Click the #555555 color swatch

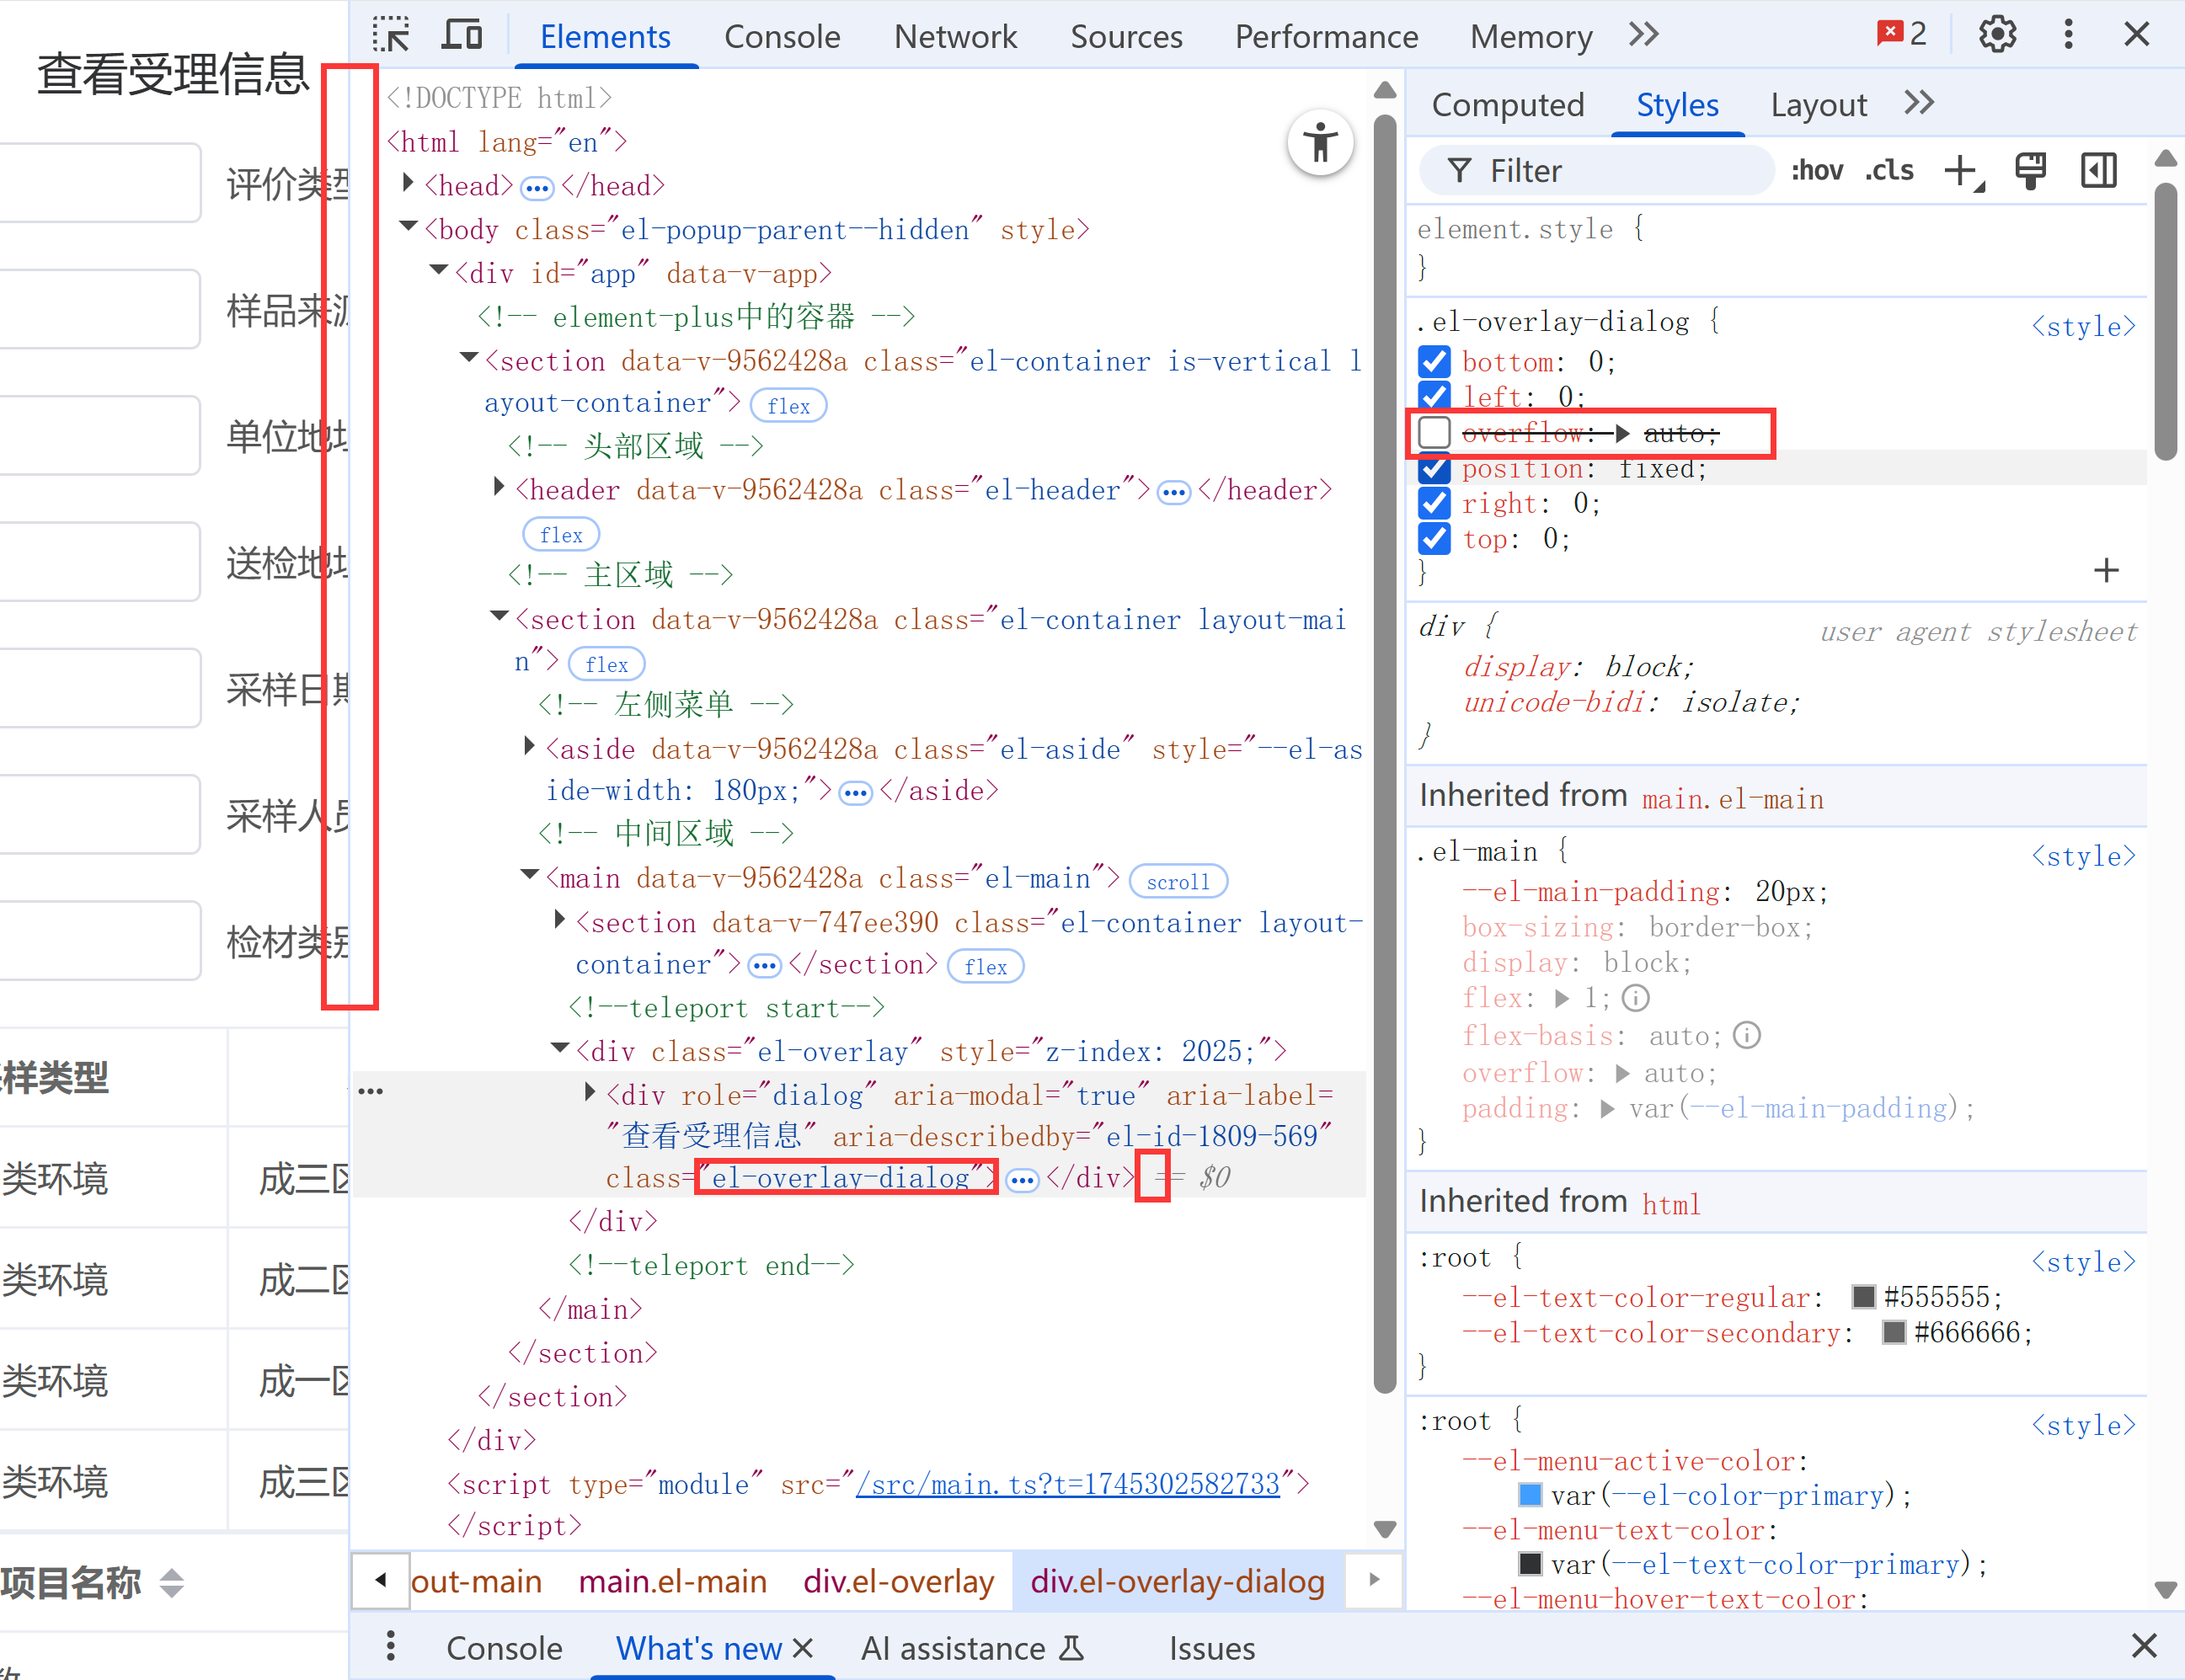pyautogui.click(x=1863, y=1297)
